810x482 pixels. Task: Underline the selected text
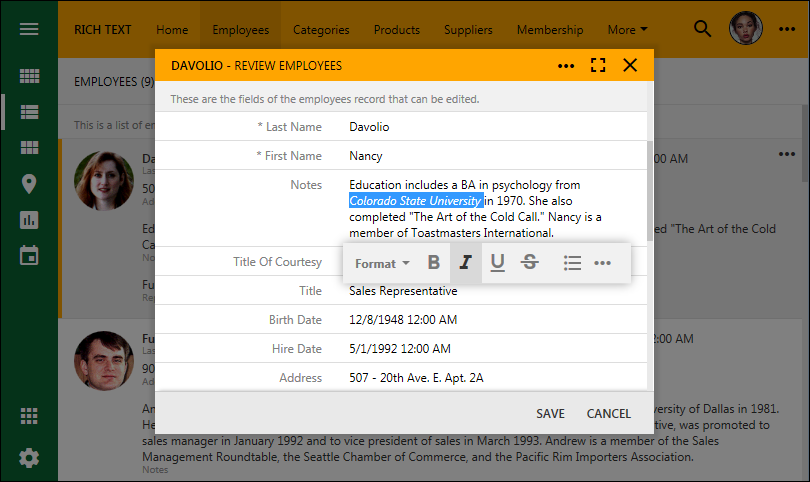[497, 263]
